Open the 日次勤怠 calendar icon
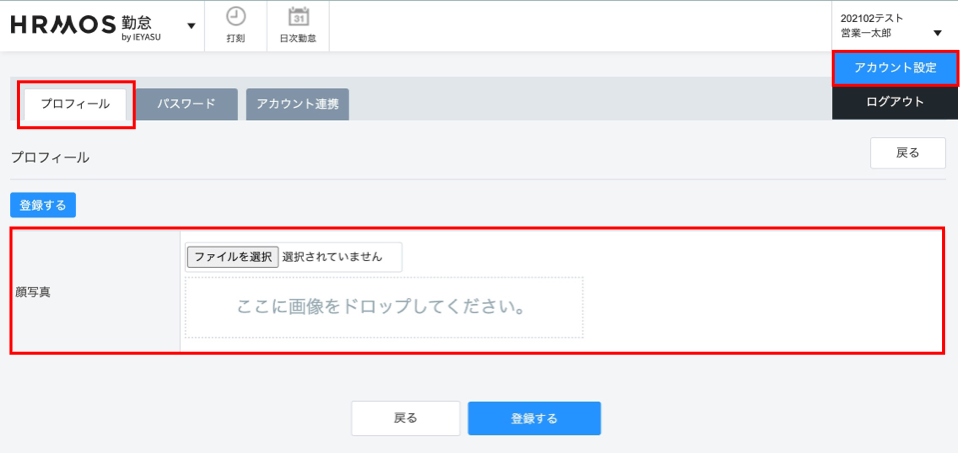Viewport: 960px width, 453px height. [x=297, y=17]
